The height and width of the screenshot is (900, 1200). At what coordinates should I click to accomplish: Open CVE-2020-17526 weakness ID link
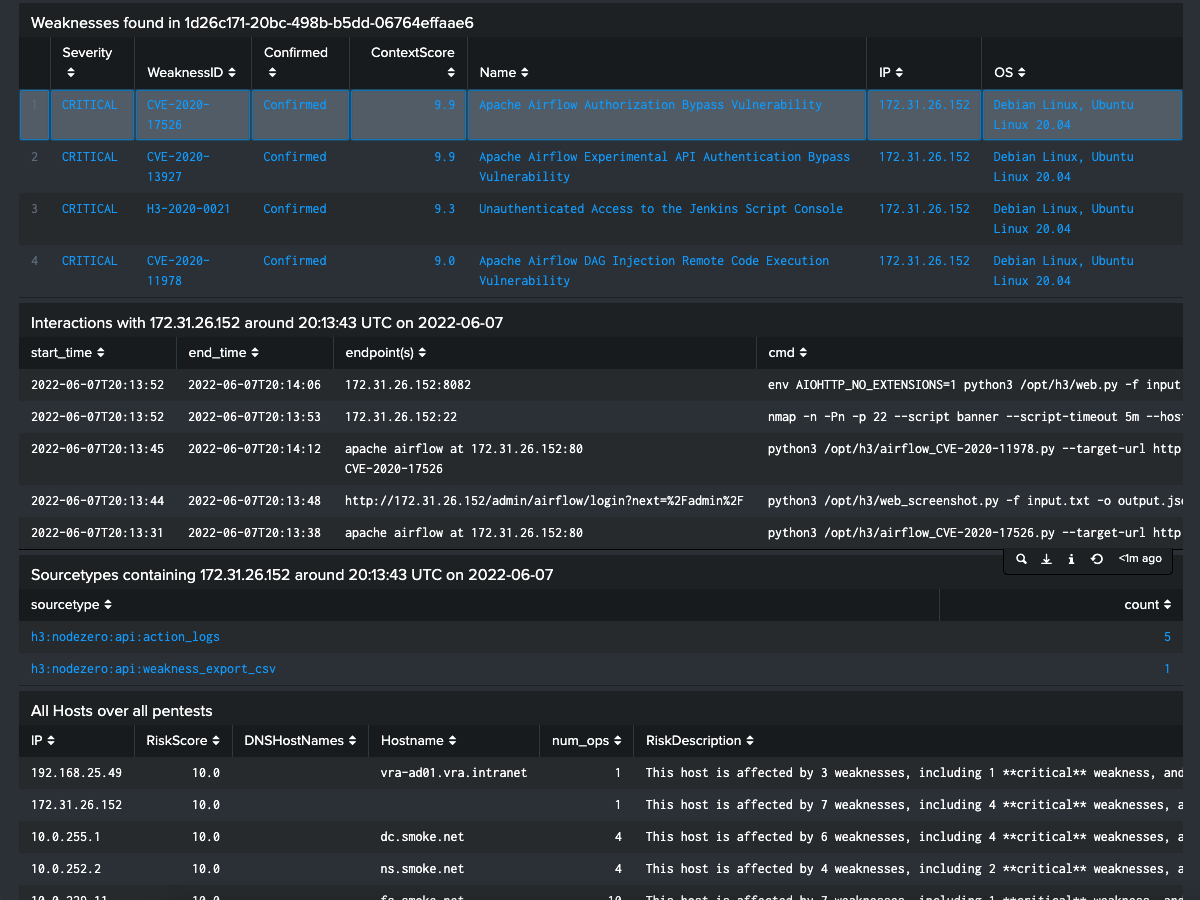click(178, 115)
